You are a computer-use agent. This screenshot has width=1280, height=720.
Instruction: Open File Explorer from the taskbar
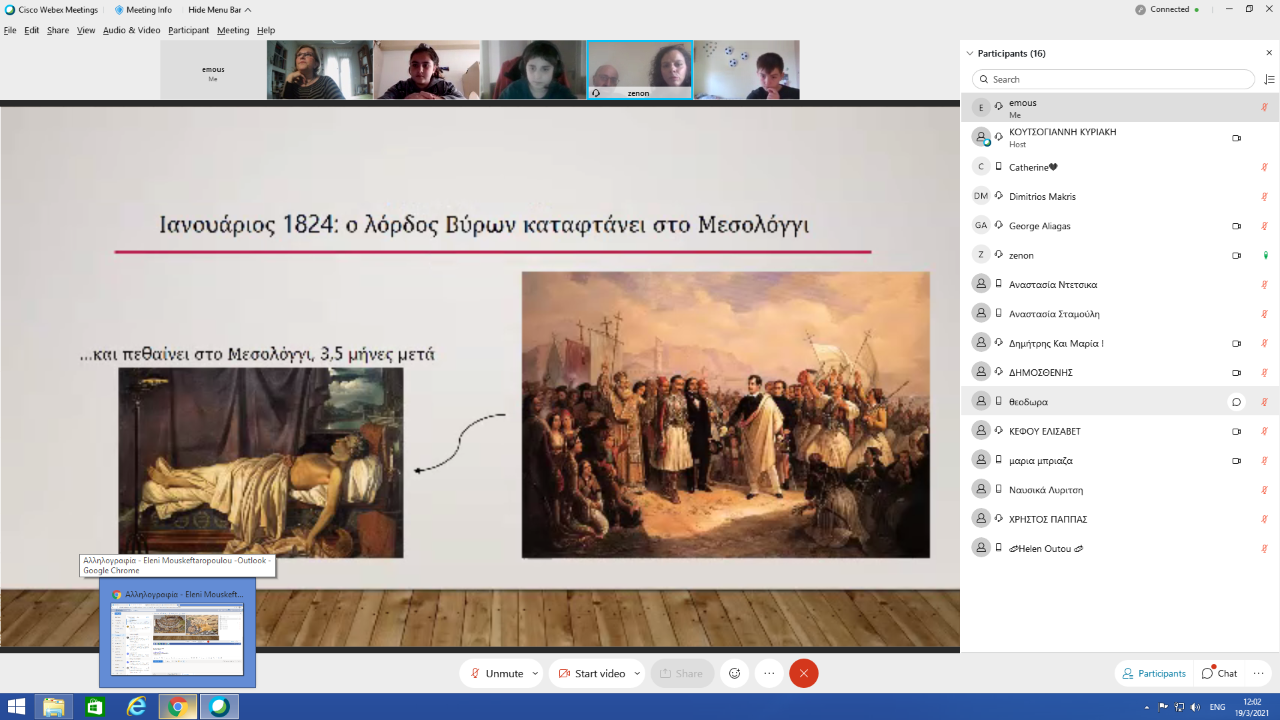click(x=54, y=707)
